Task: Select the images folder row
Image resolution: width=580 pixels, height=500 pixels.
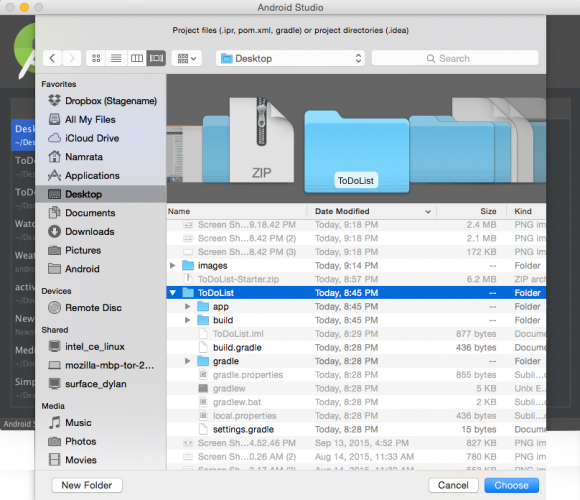Action: pos(356,266)
